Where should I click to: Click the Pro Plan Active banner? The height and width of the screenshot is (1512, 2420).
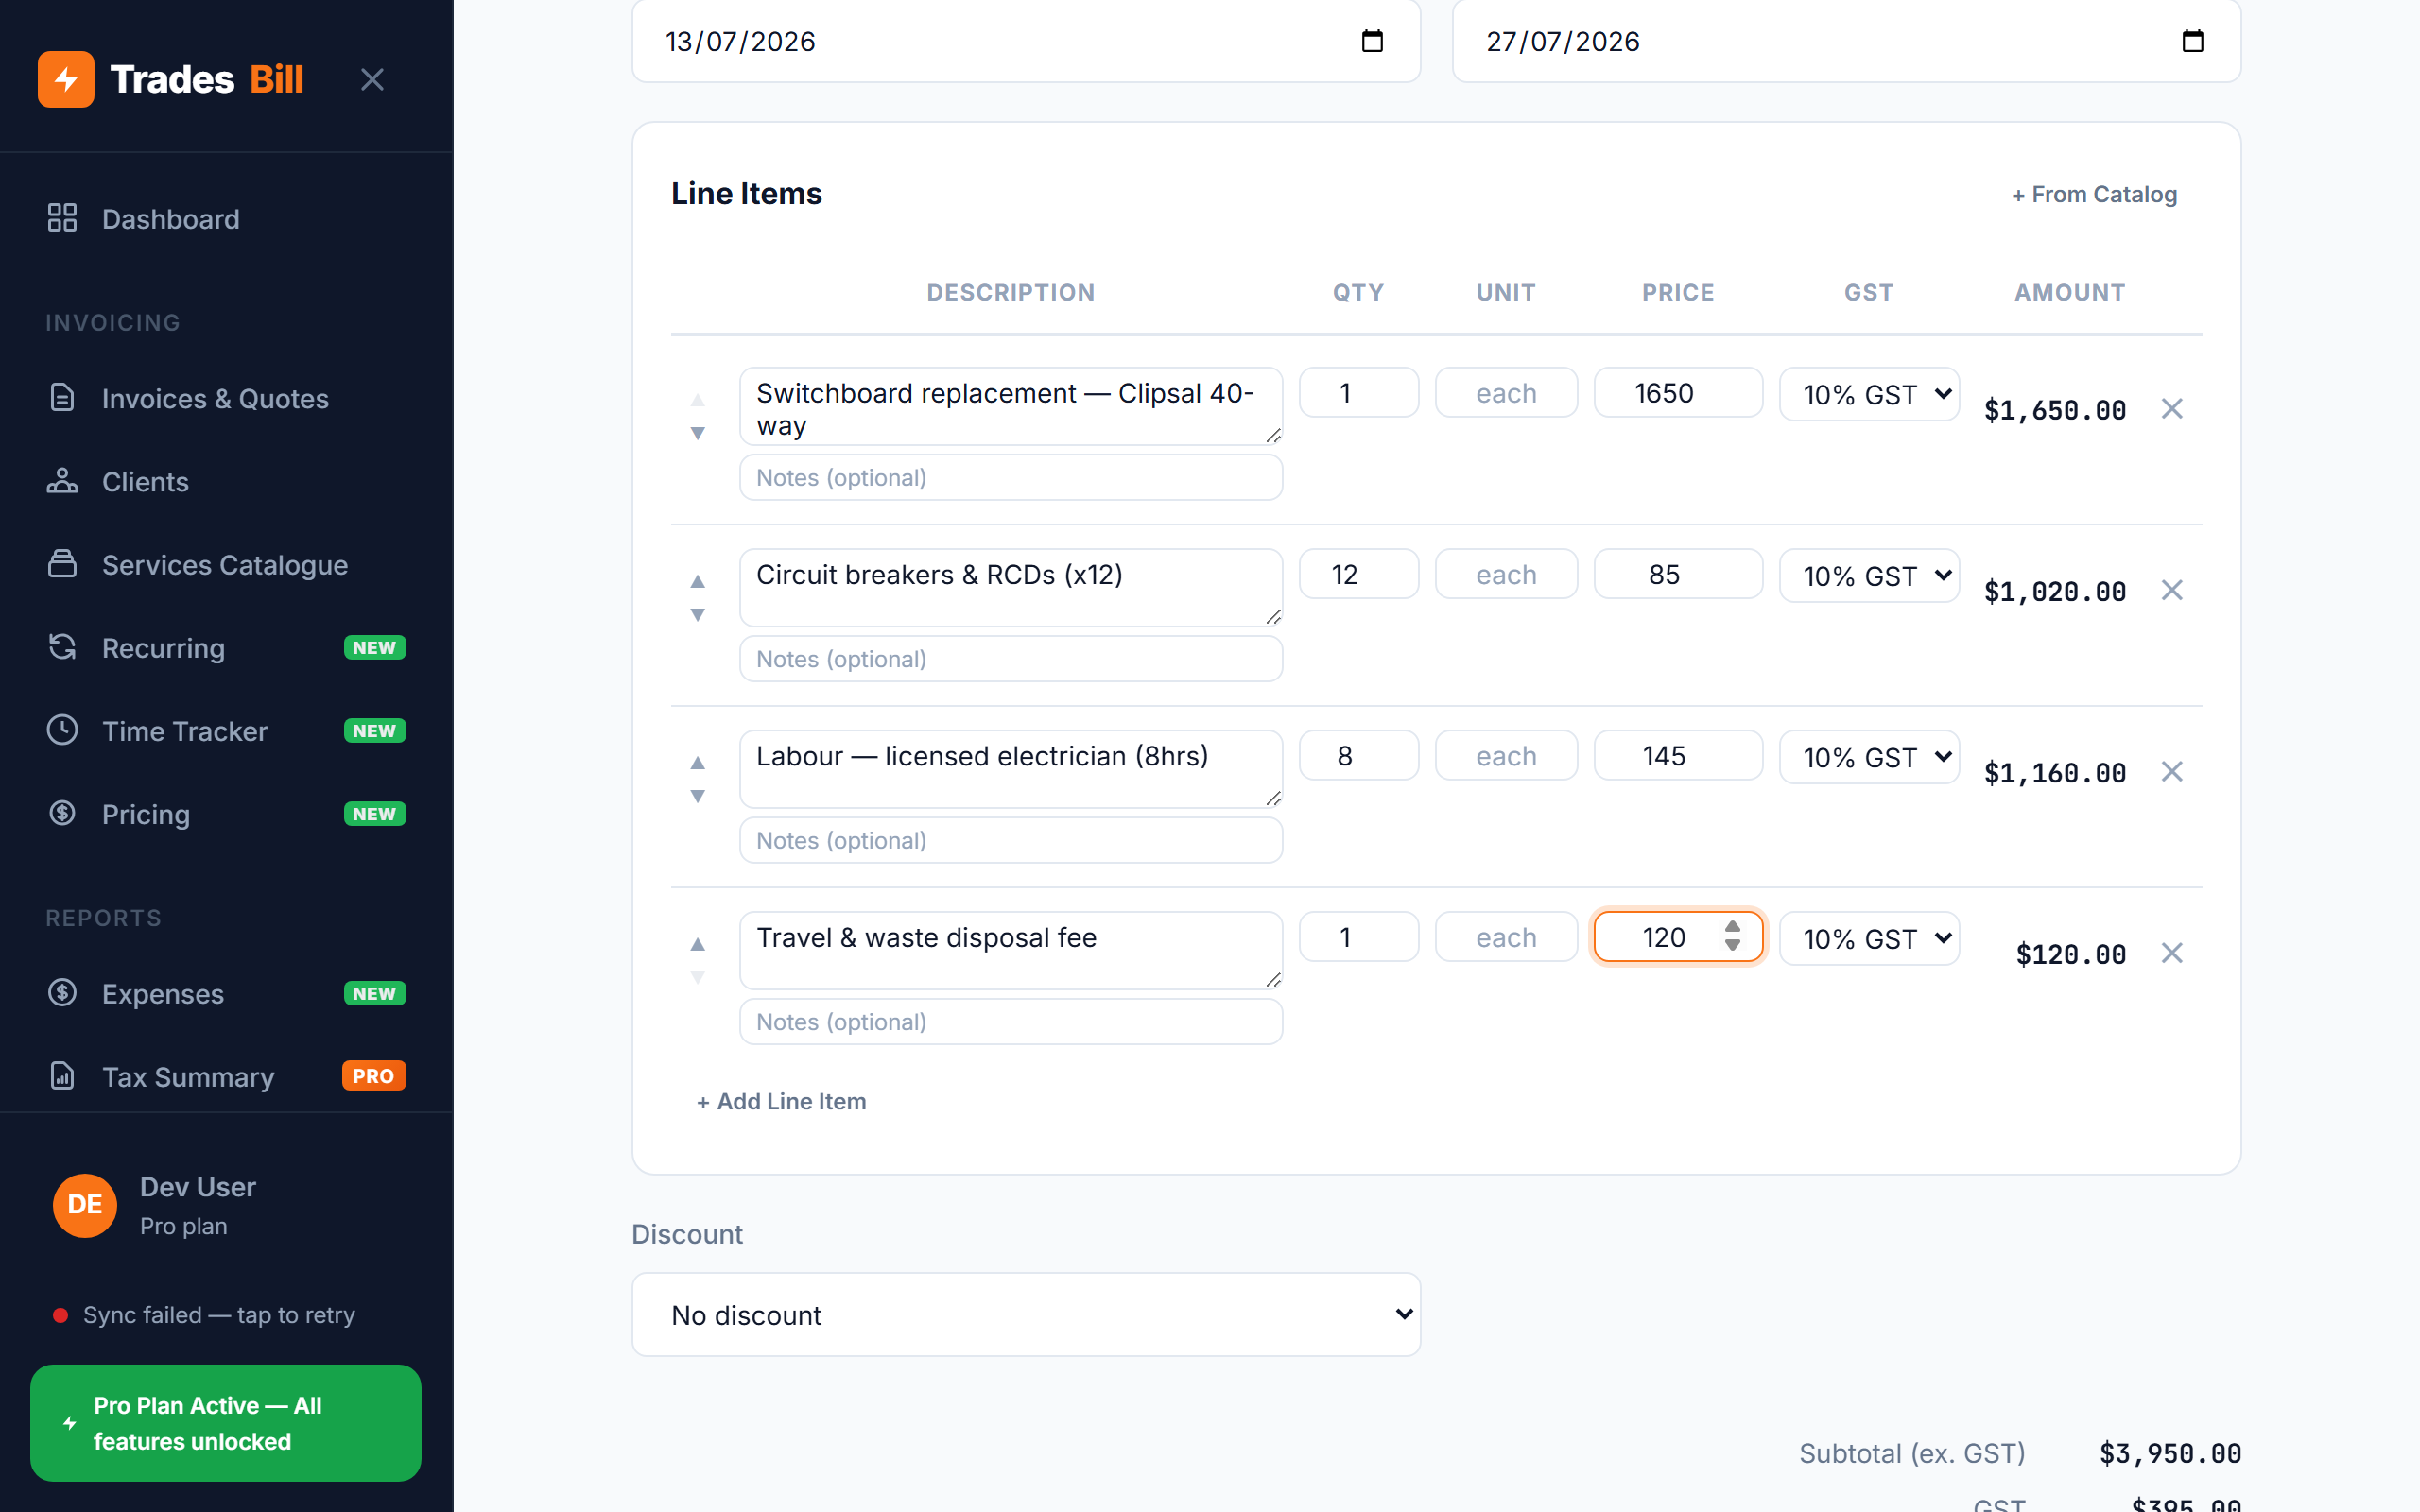tap(226, 1423)
